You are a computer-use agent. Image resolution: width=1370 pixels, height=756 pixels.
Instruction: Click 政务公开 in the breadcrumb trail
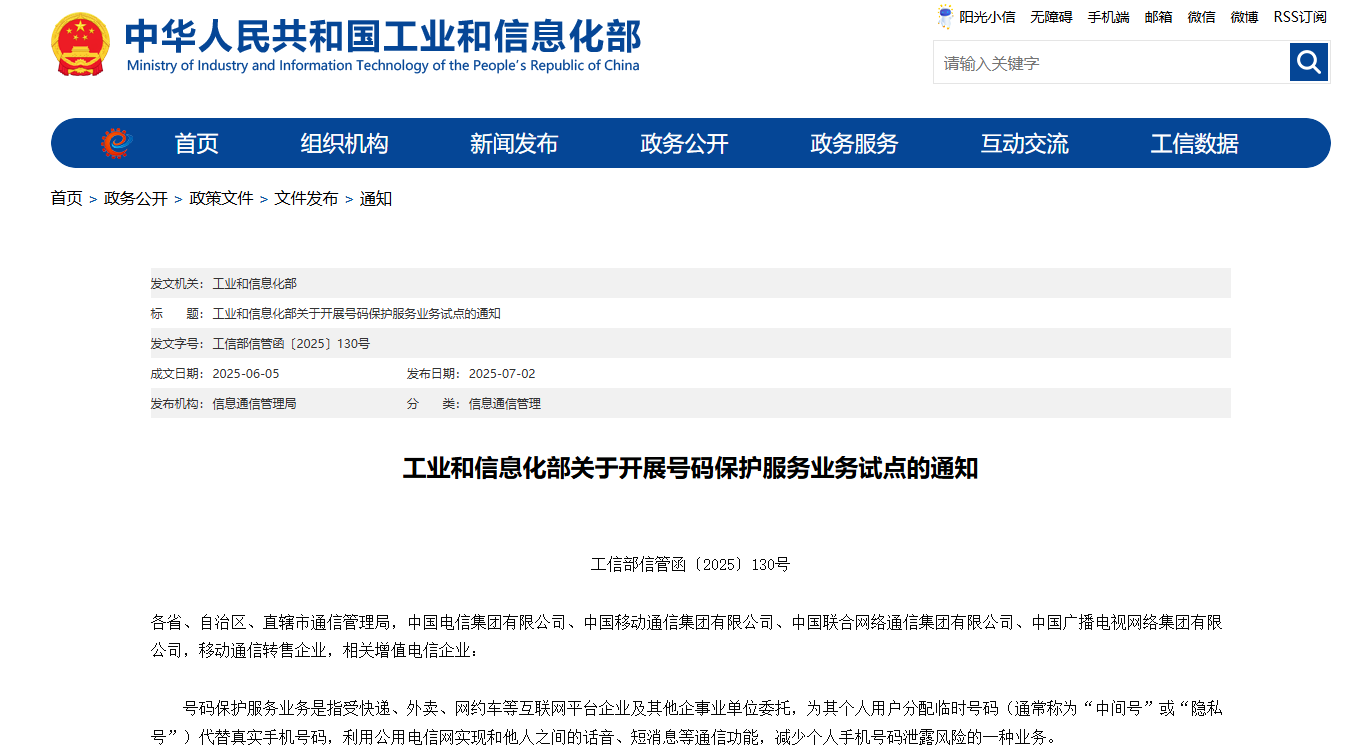(x=136, y=198)
